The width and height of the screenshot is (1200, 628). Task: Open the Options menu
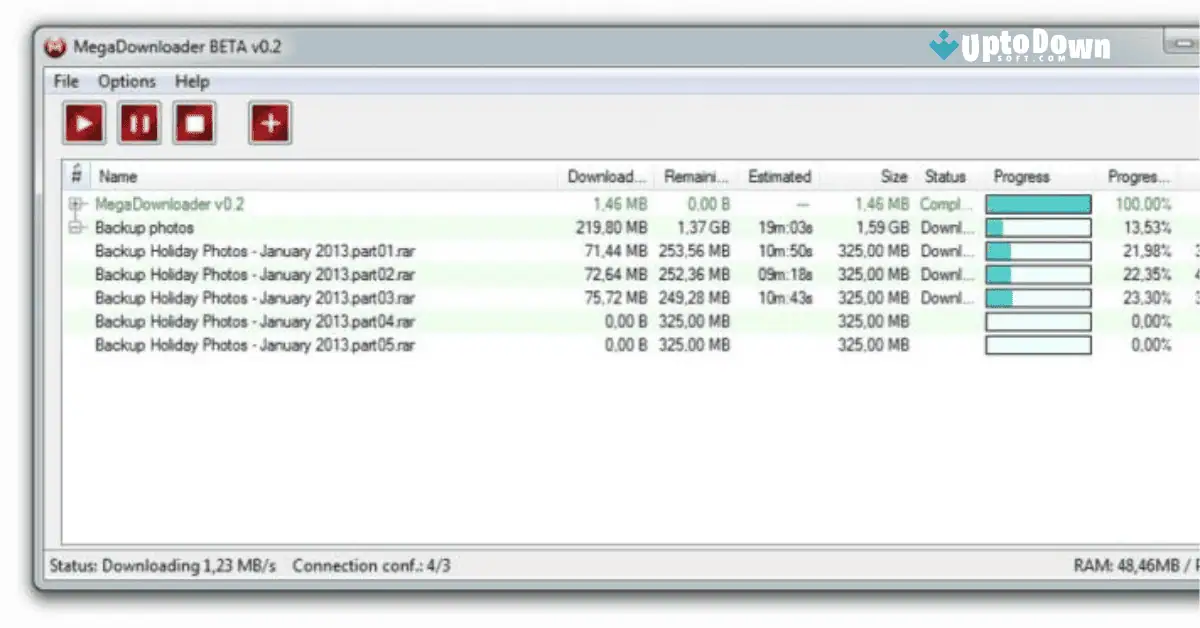point(127,81)
